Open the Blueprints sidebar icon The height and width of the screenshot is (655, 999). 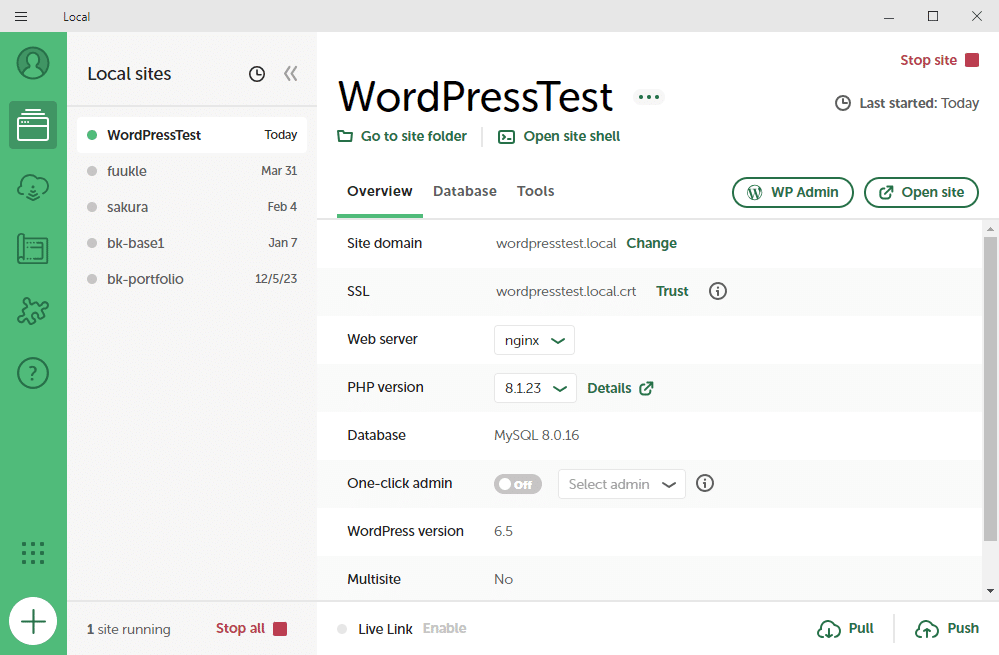click(x=33, y=249)
